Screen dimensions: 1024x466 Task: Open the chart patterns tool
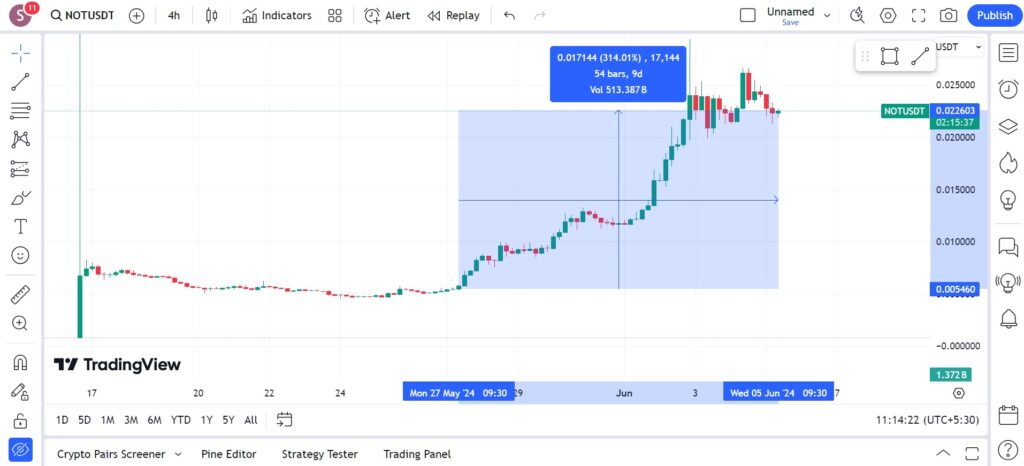coord(20,139)
